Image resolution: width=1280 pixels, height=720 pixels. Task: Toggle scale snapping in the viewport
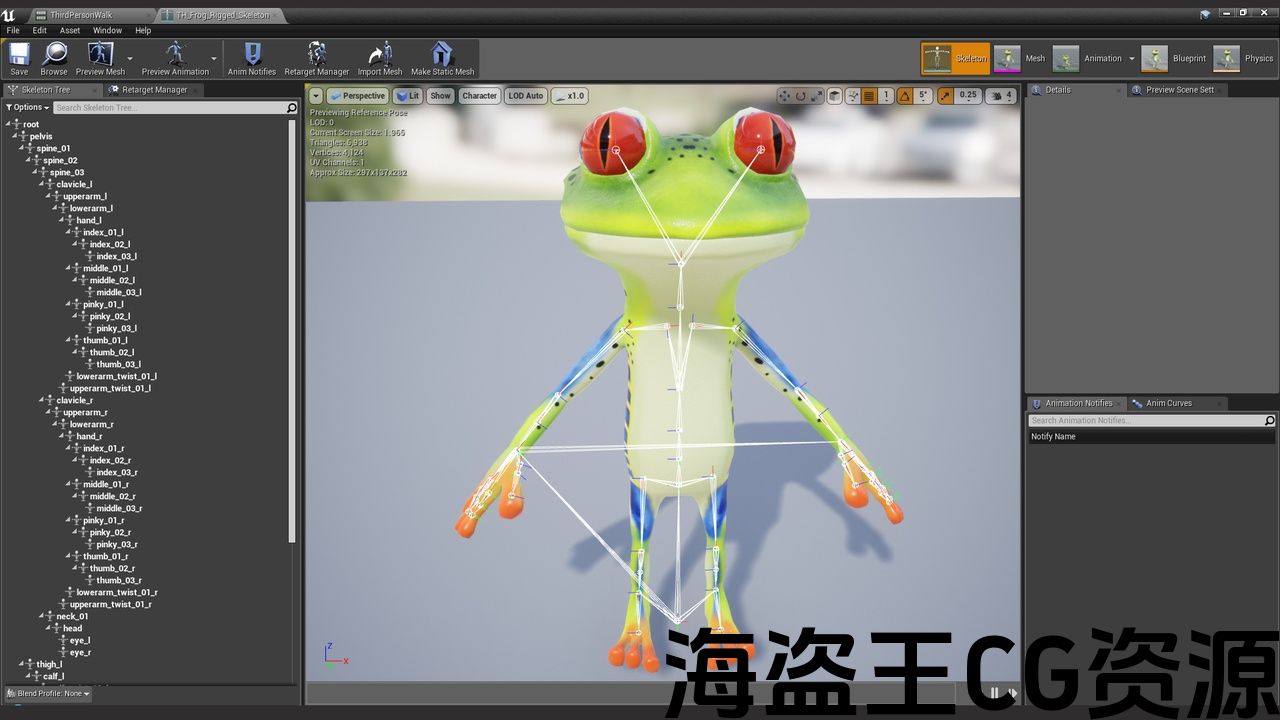[943, 96]
